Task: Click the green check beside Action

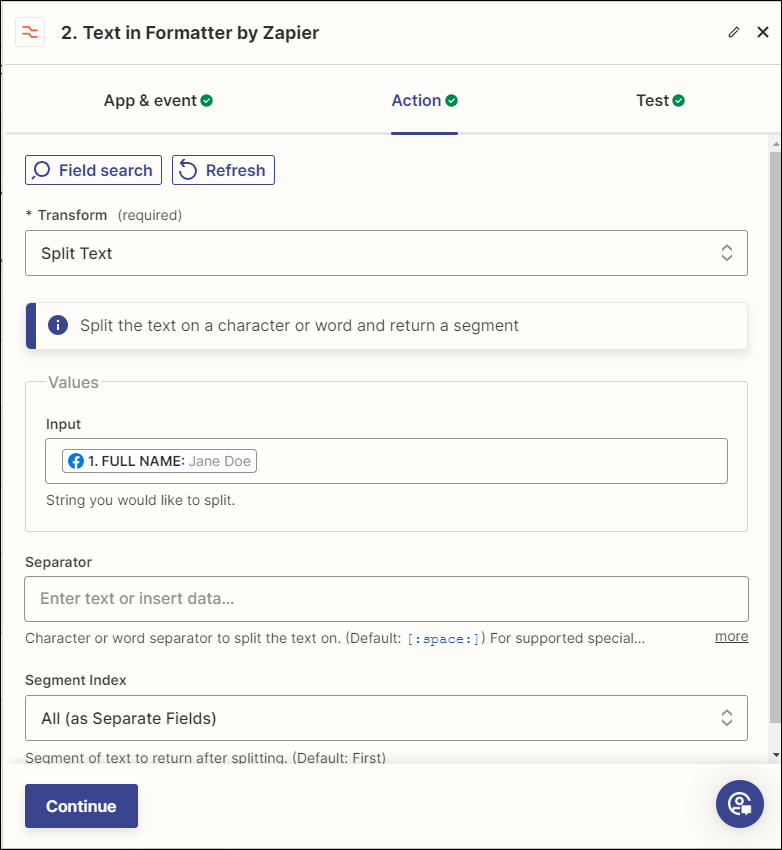Action: click(x=451, y=100)
